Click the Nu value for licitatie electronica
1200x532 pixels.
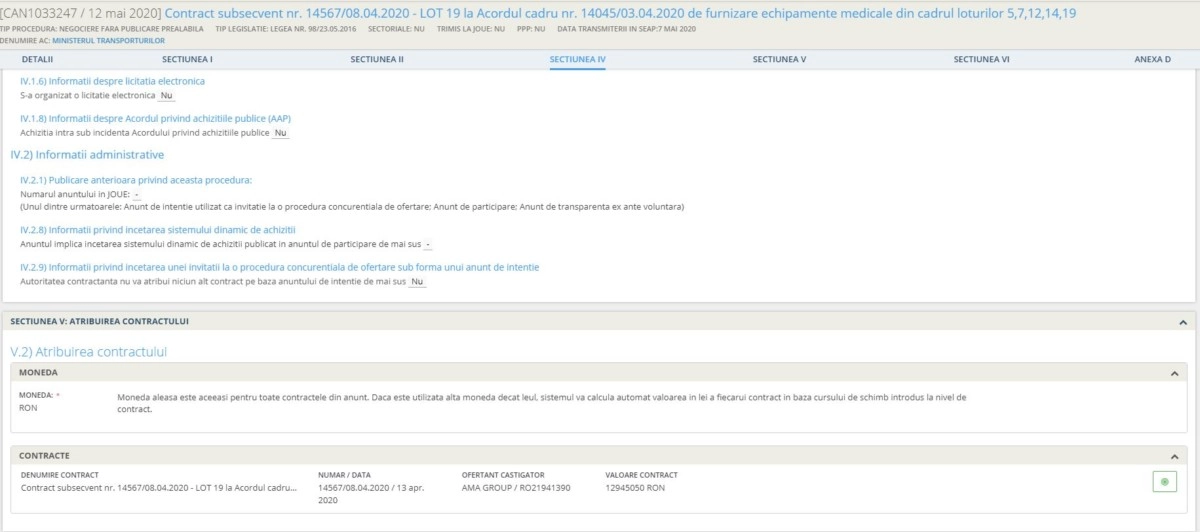[x=166, y=95]
